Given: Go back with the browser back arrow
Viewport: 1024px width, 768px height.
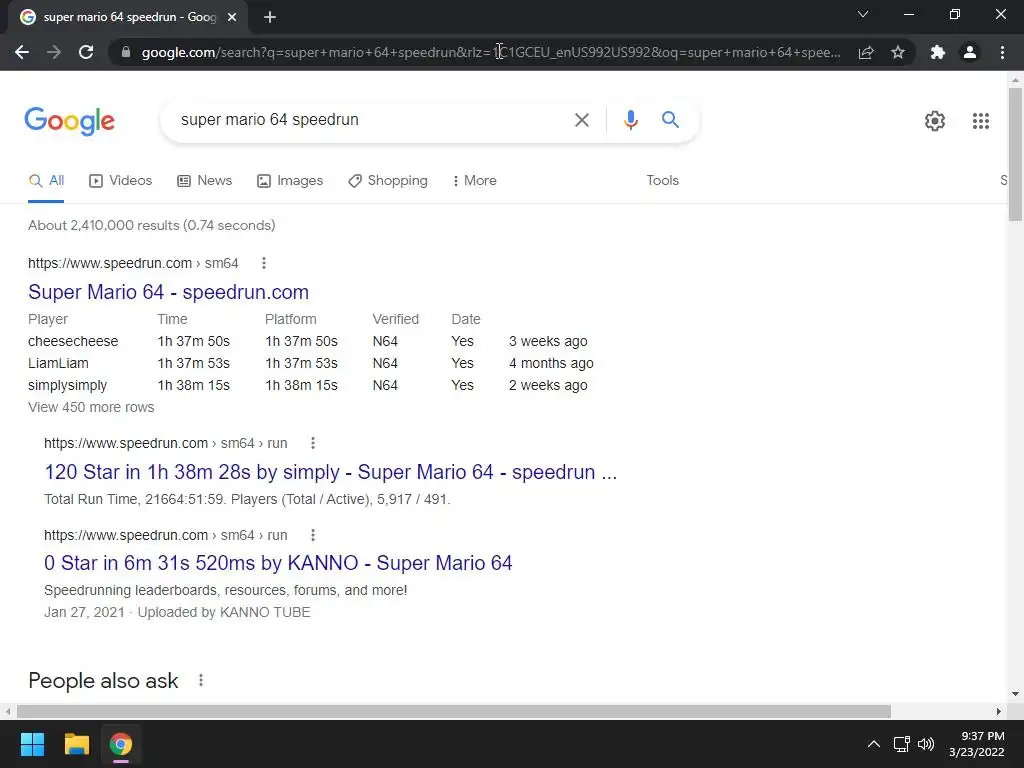Looking at the screenshot, I should coord(22,52).
